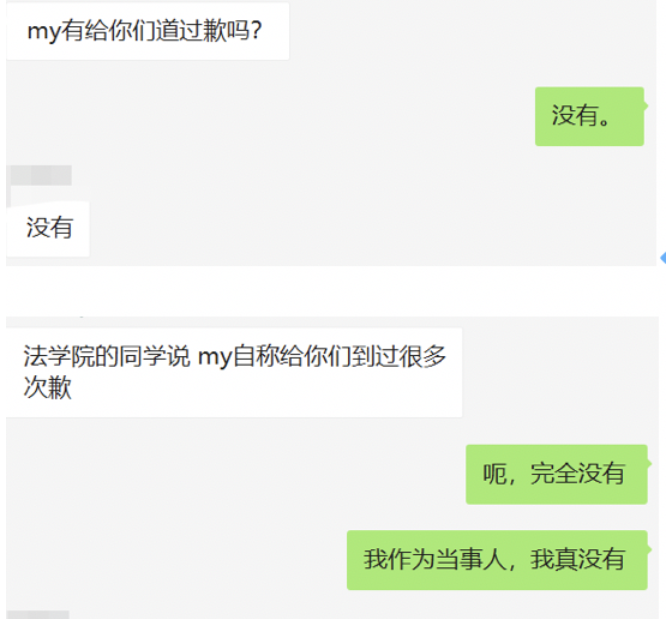Click the tail pointer of the '没有。' bubble

coord(646,106)
